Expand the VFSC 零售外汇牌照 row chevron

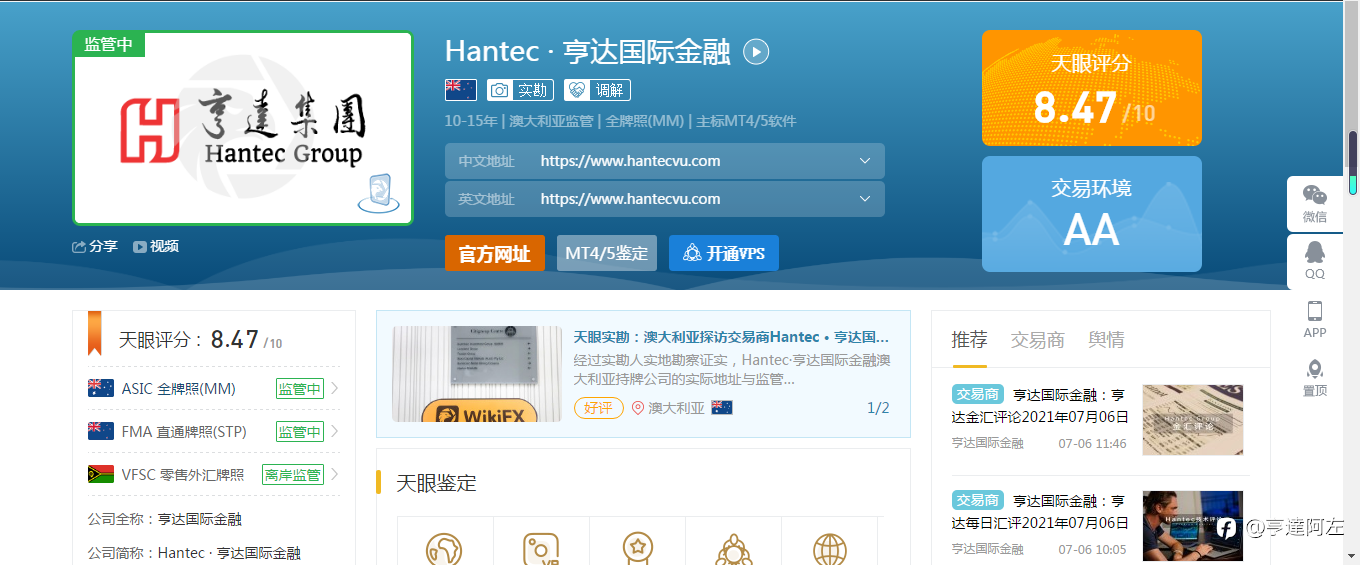point(334,474)
